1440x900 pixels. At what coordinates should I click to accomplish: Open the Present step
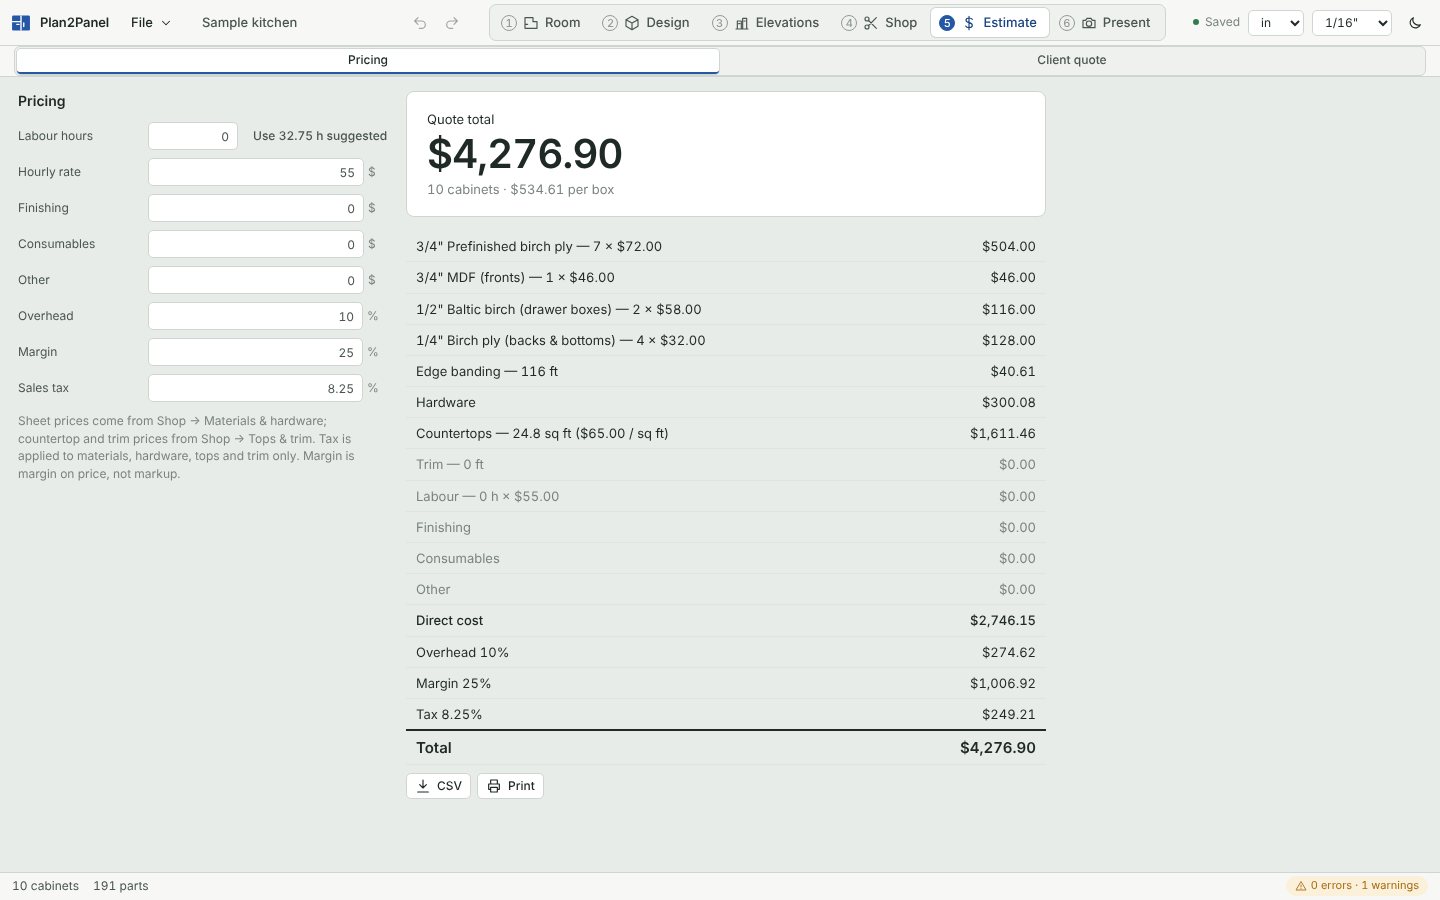pos(1106,22)
